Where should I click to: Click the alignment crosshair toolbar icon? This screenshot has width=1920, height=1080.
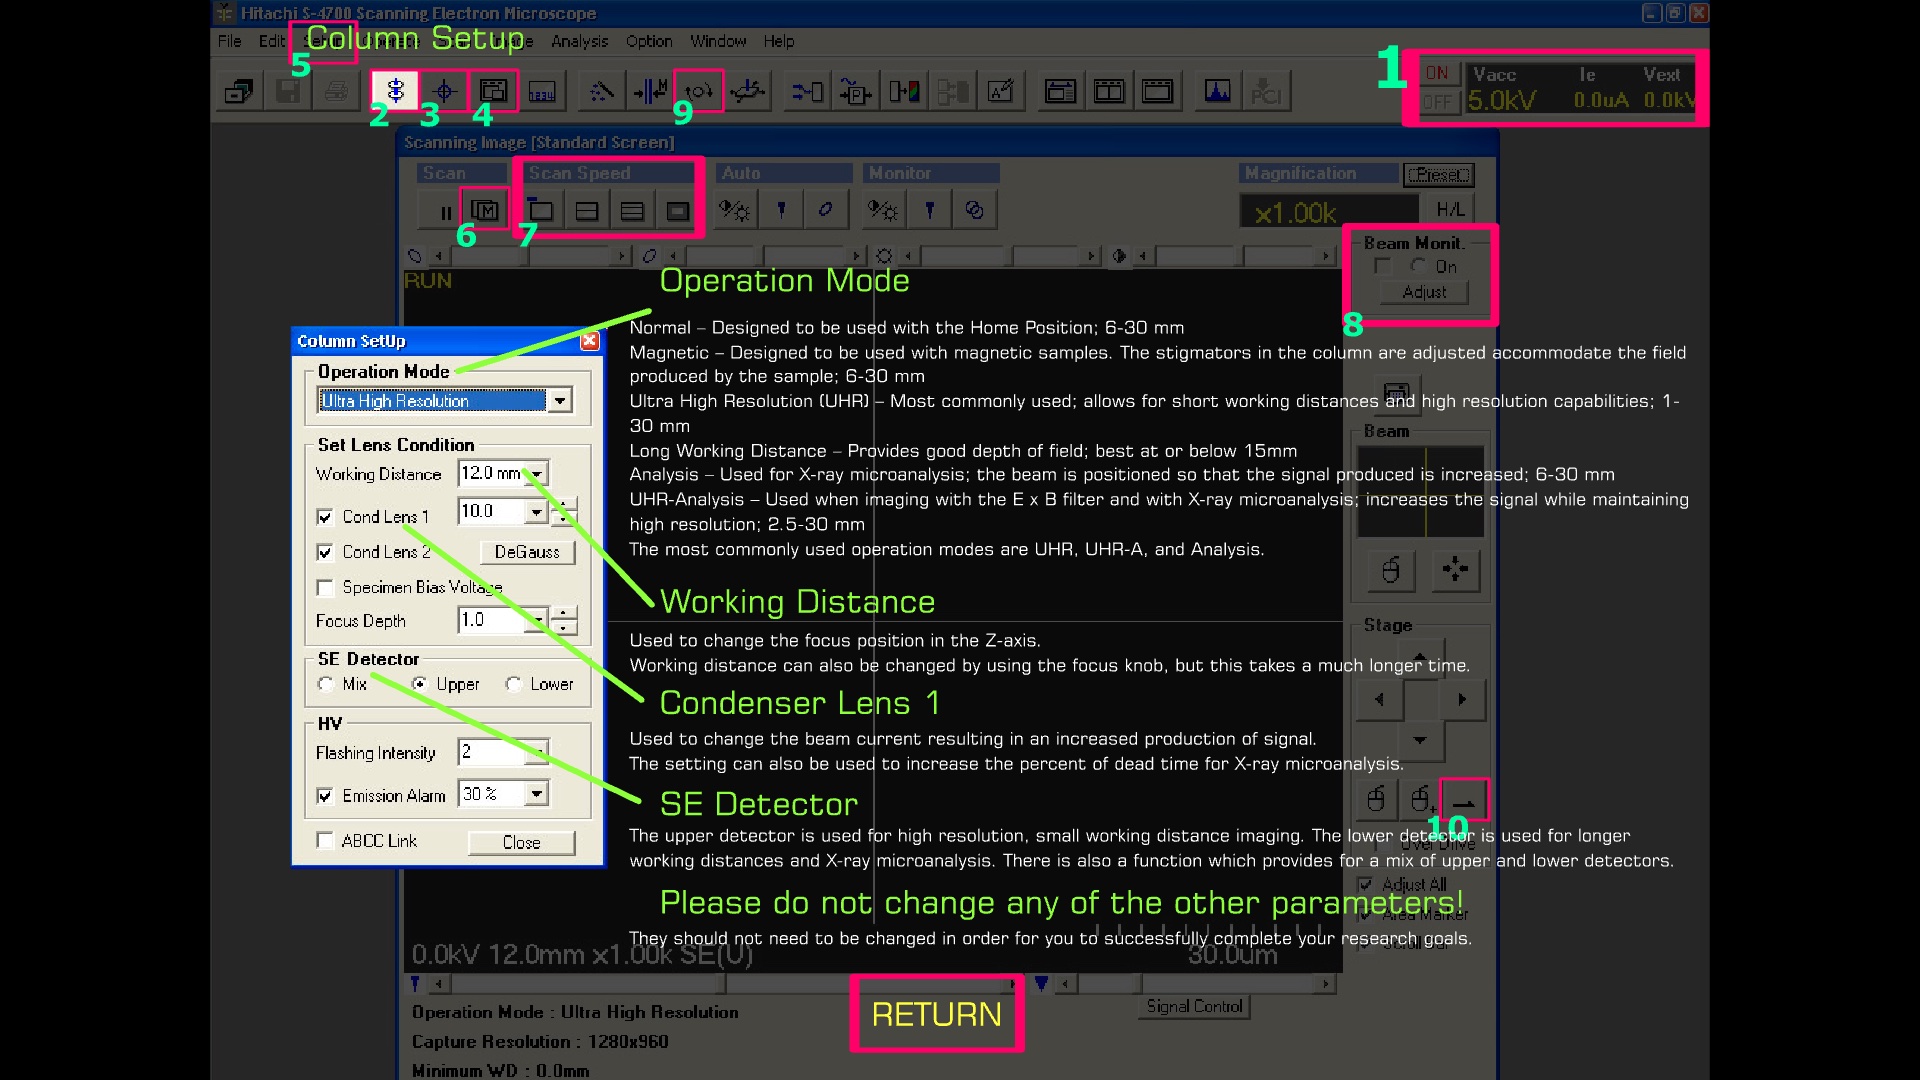(444, 91)
